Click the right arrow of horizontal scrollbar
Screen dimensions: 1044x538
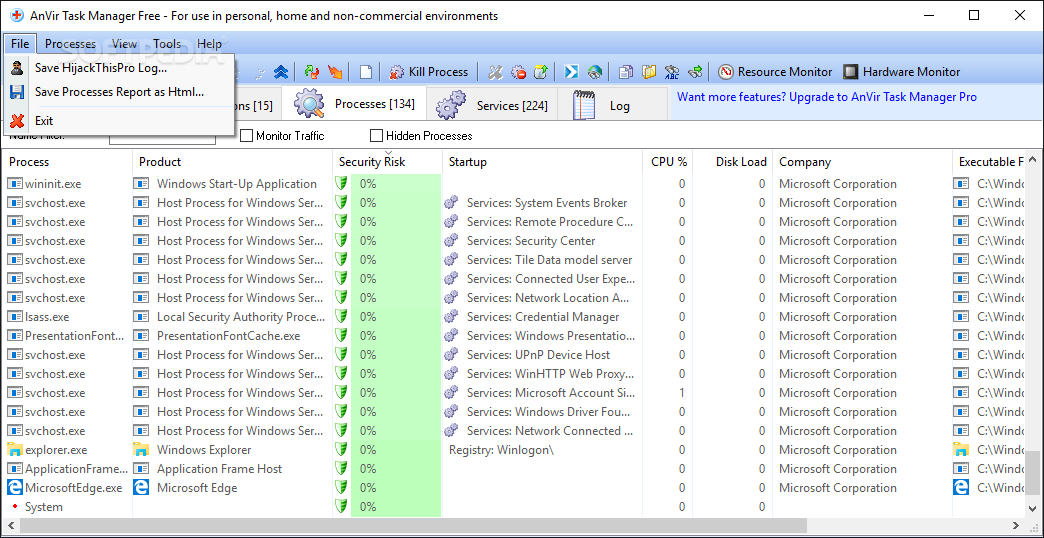tap(1017, 526)
